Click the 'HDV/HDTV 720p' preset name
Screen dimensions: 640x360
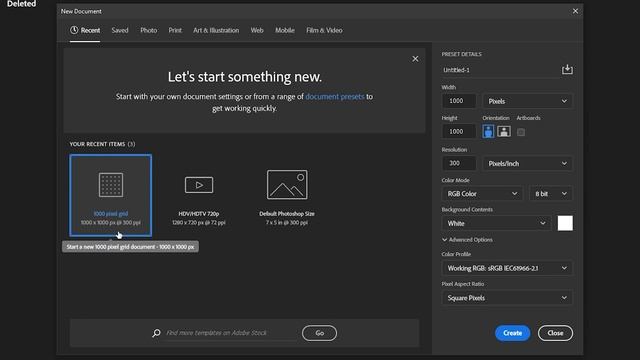199,213
